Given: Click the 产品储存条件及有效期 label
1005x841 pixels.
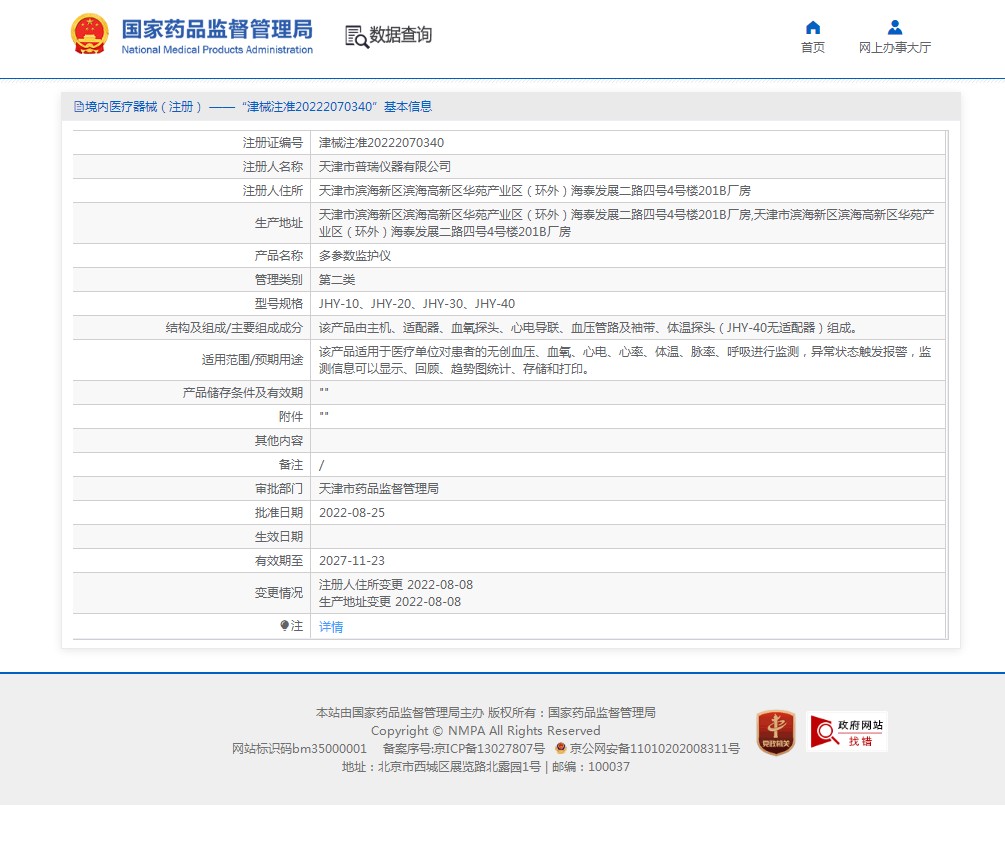Looking at the screenshot, I should (x=242, y=392).
